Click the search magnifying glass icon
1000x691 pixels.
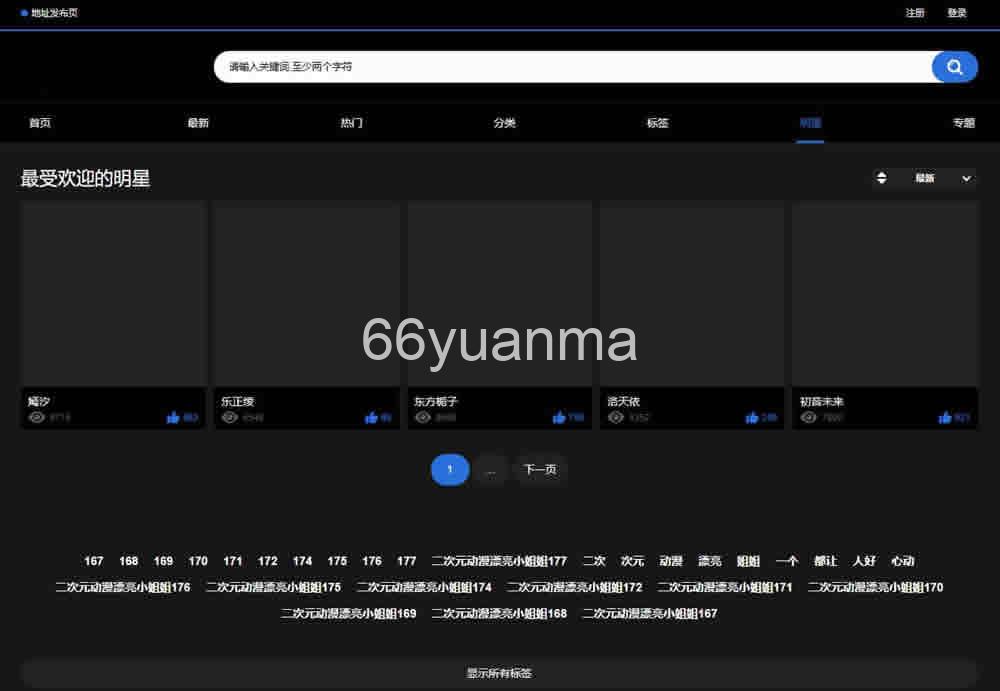954,66
